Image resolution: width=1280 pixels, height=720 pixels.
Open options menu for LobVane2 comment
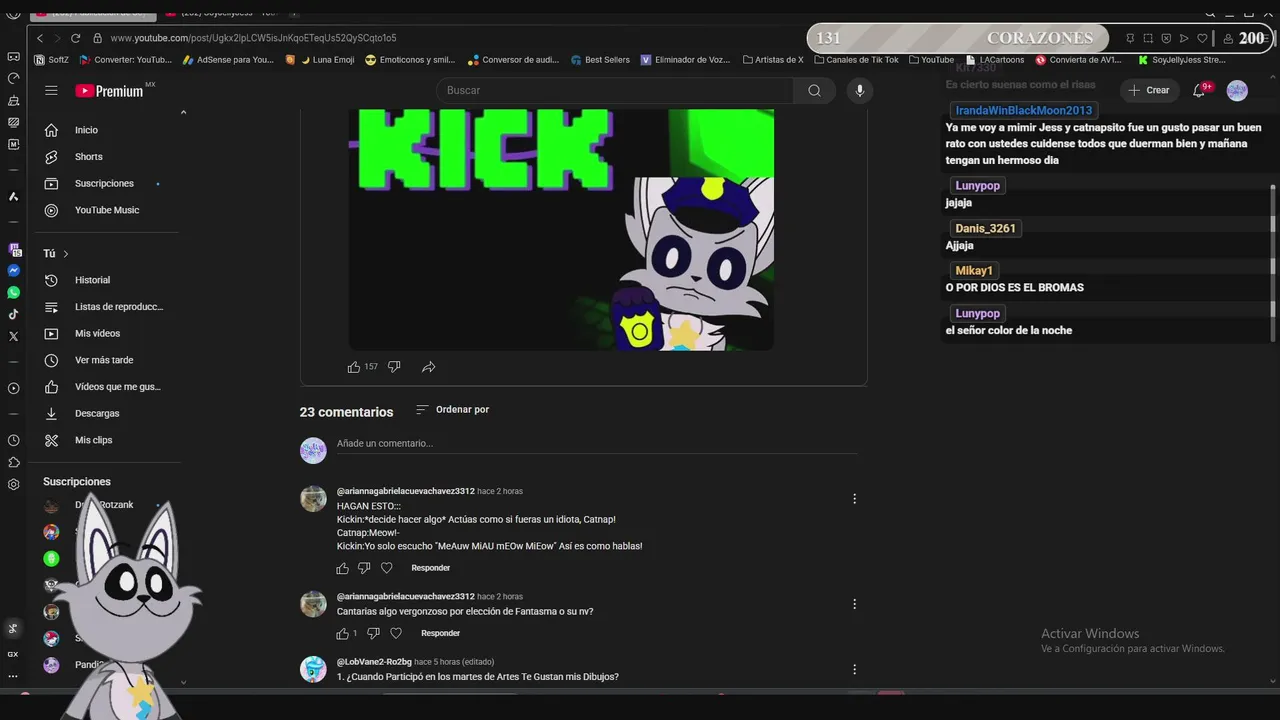tap(854, 669)
